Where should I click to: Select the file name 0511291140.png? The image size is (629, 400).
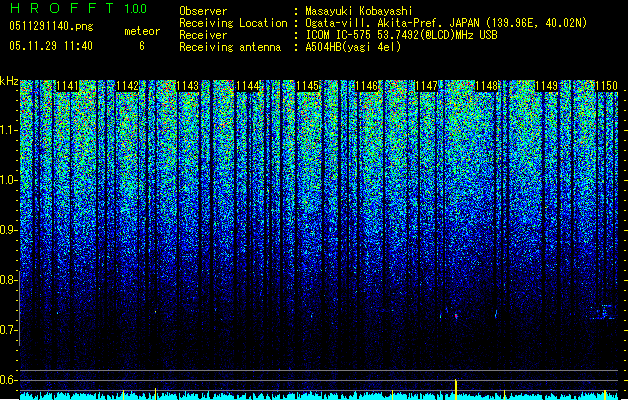51,26
